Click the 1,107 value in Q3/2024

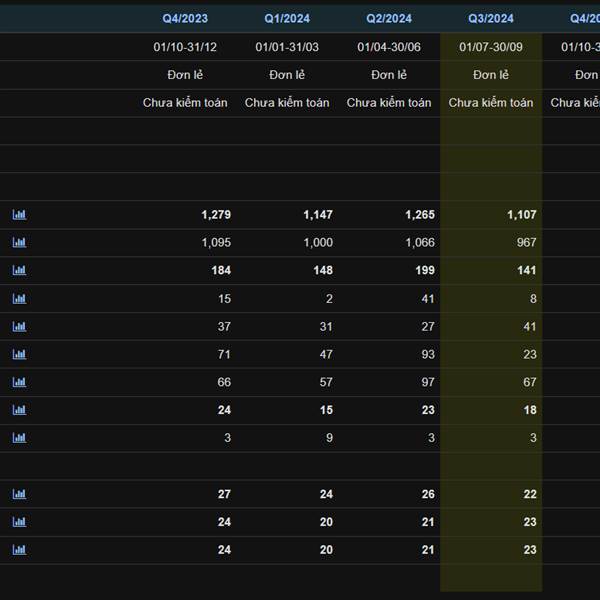tap(521, 214)
